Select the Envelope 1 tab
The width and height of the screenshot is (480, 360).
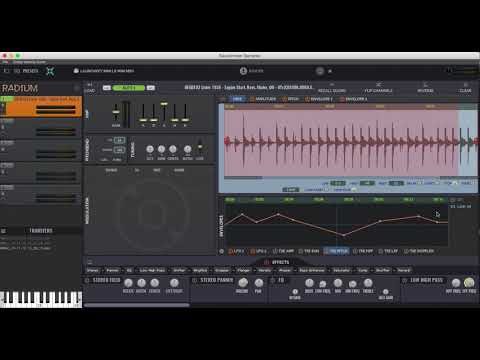coord(319,99)
